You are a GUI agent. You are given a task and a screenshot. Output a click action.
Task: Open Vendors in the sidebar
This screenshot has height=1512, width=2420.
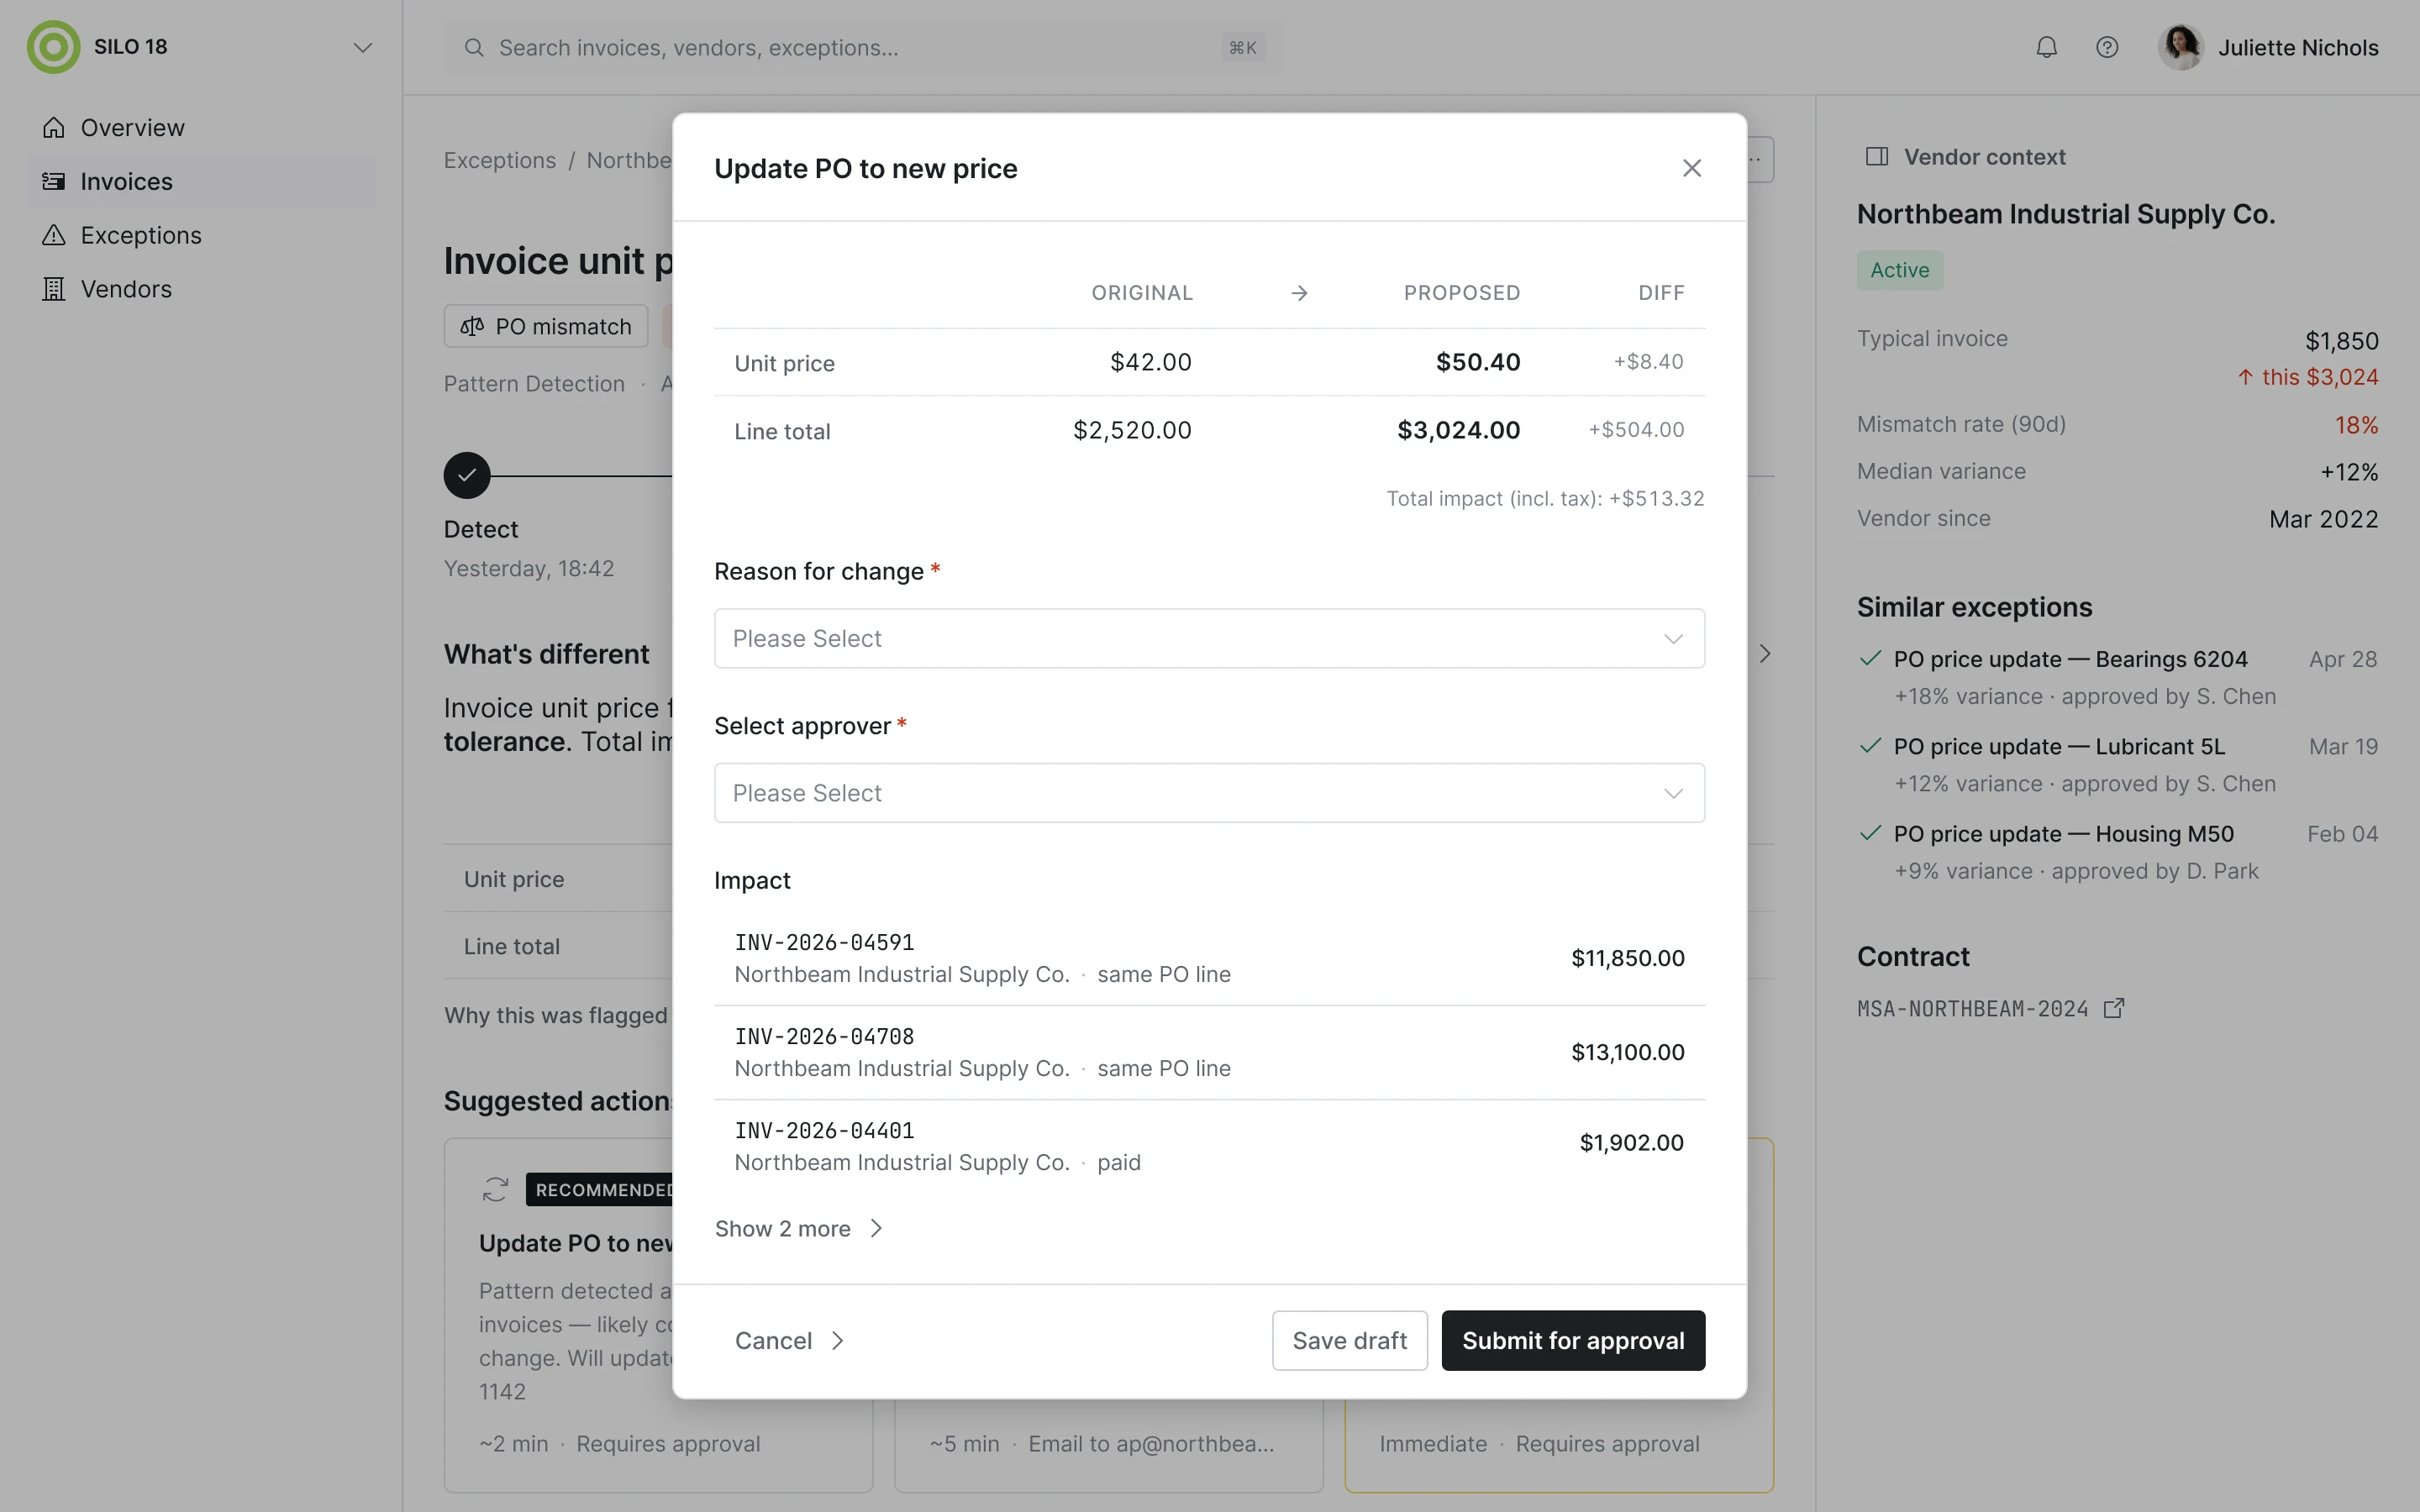(x=202, y=289)
